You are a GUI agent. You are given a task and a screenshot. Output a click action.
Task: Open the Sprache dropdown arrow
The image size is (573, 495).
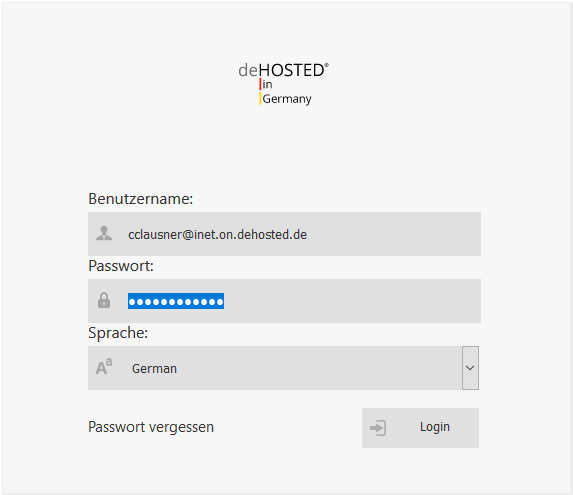470,368
